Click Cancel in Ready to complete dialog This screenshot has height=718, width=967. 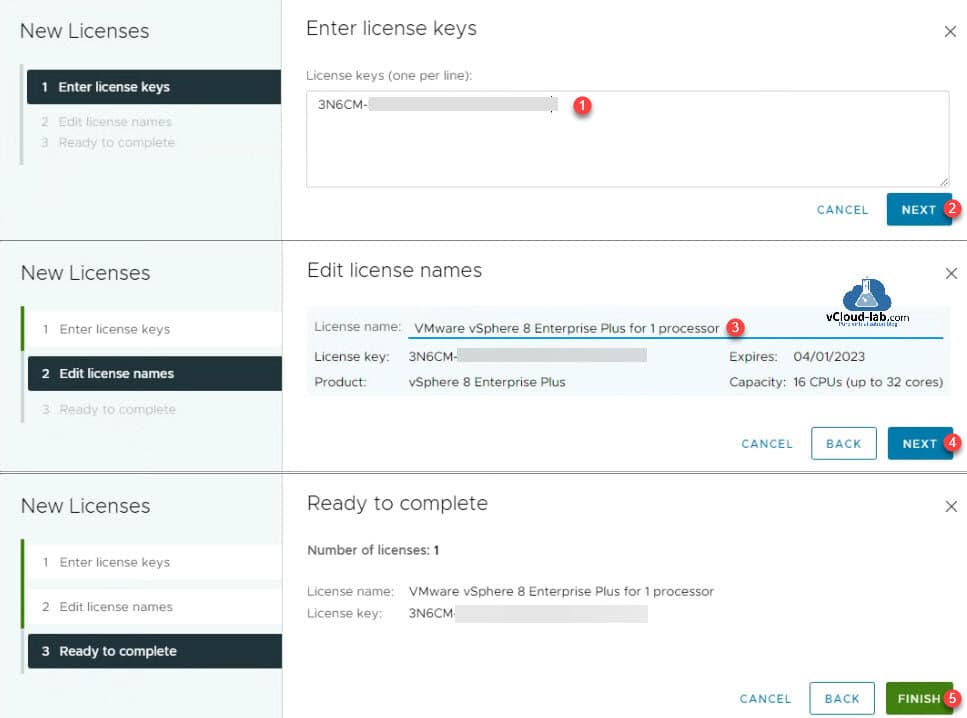point(765,699)
